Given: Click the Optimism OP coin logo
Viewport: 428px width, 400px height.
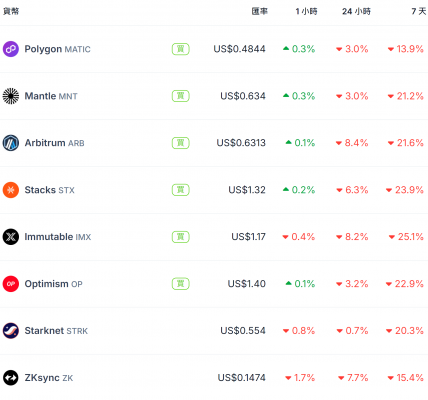Looking at the screenshot, I should coord(11,284).
